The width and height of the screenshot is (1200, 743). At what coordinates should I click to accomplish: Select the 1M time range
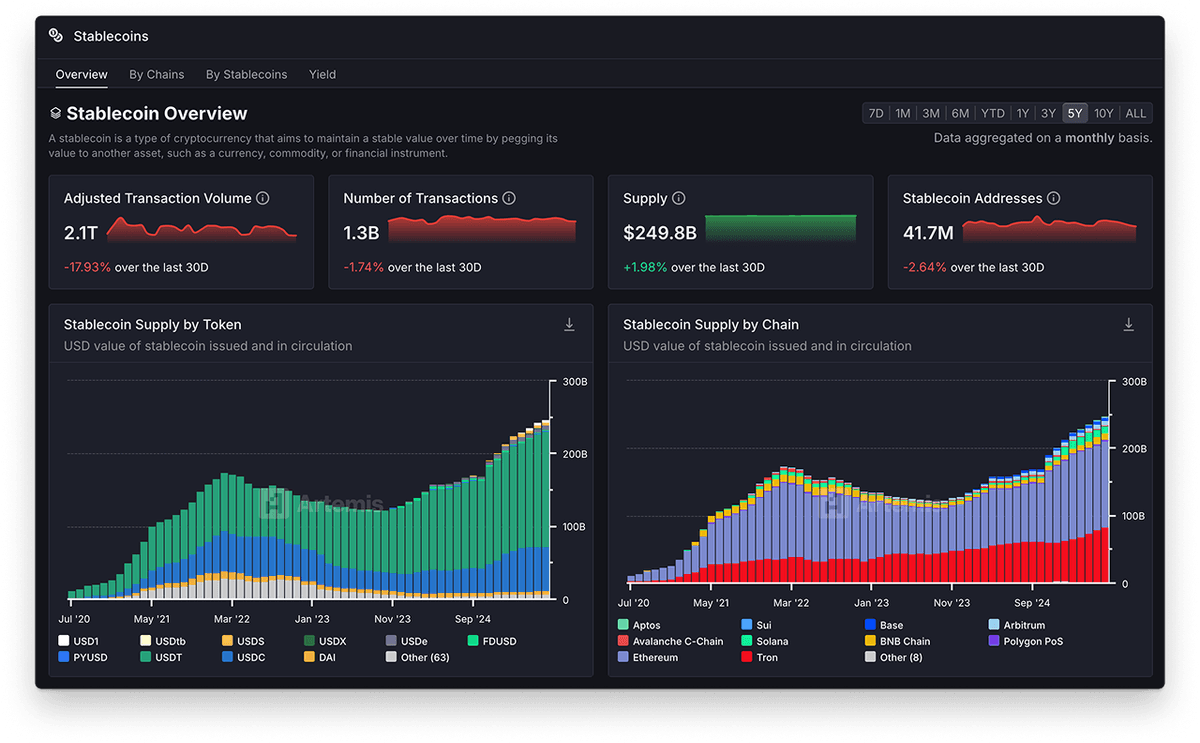coord(903,113)
